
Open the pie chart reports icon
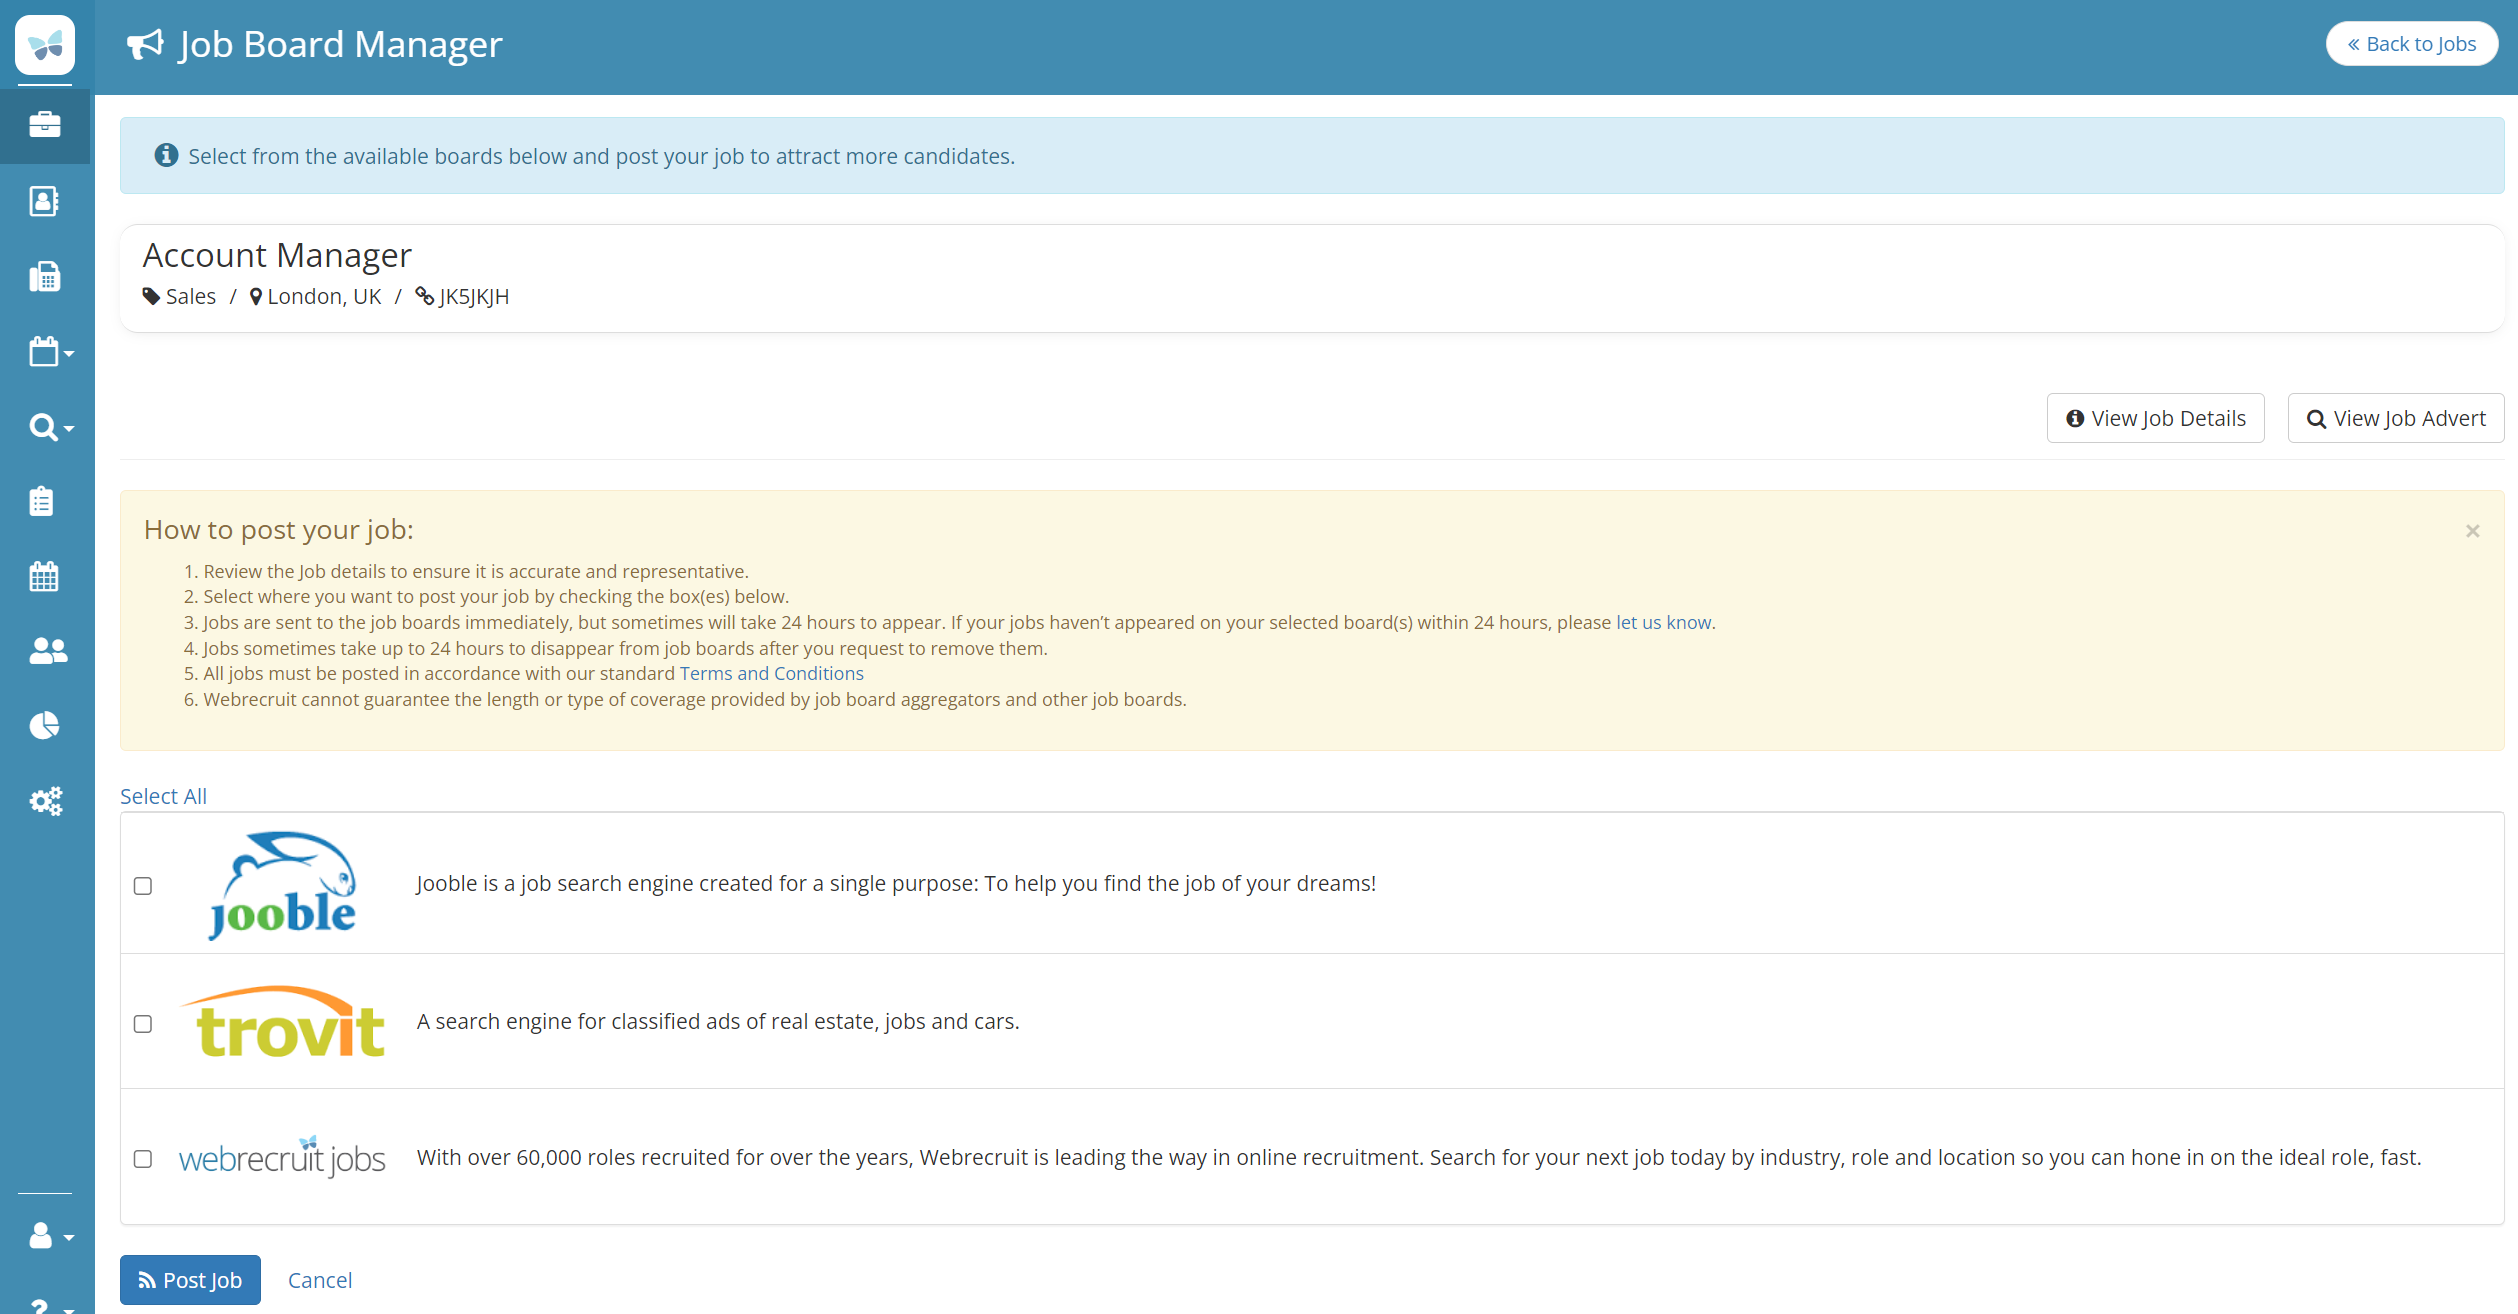click(45, 726)
